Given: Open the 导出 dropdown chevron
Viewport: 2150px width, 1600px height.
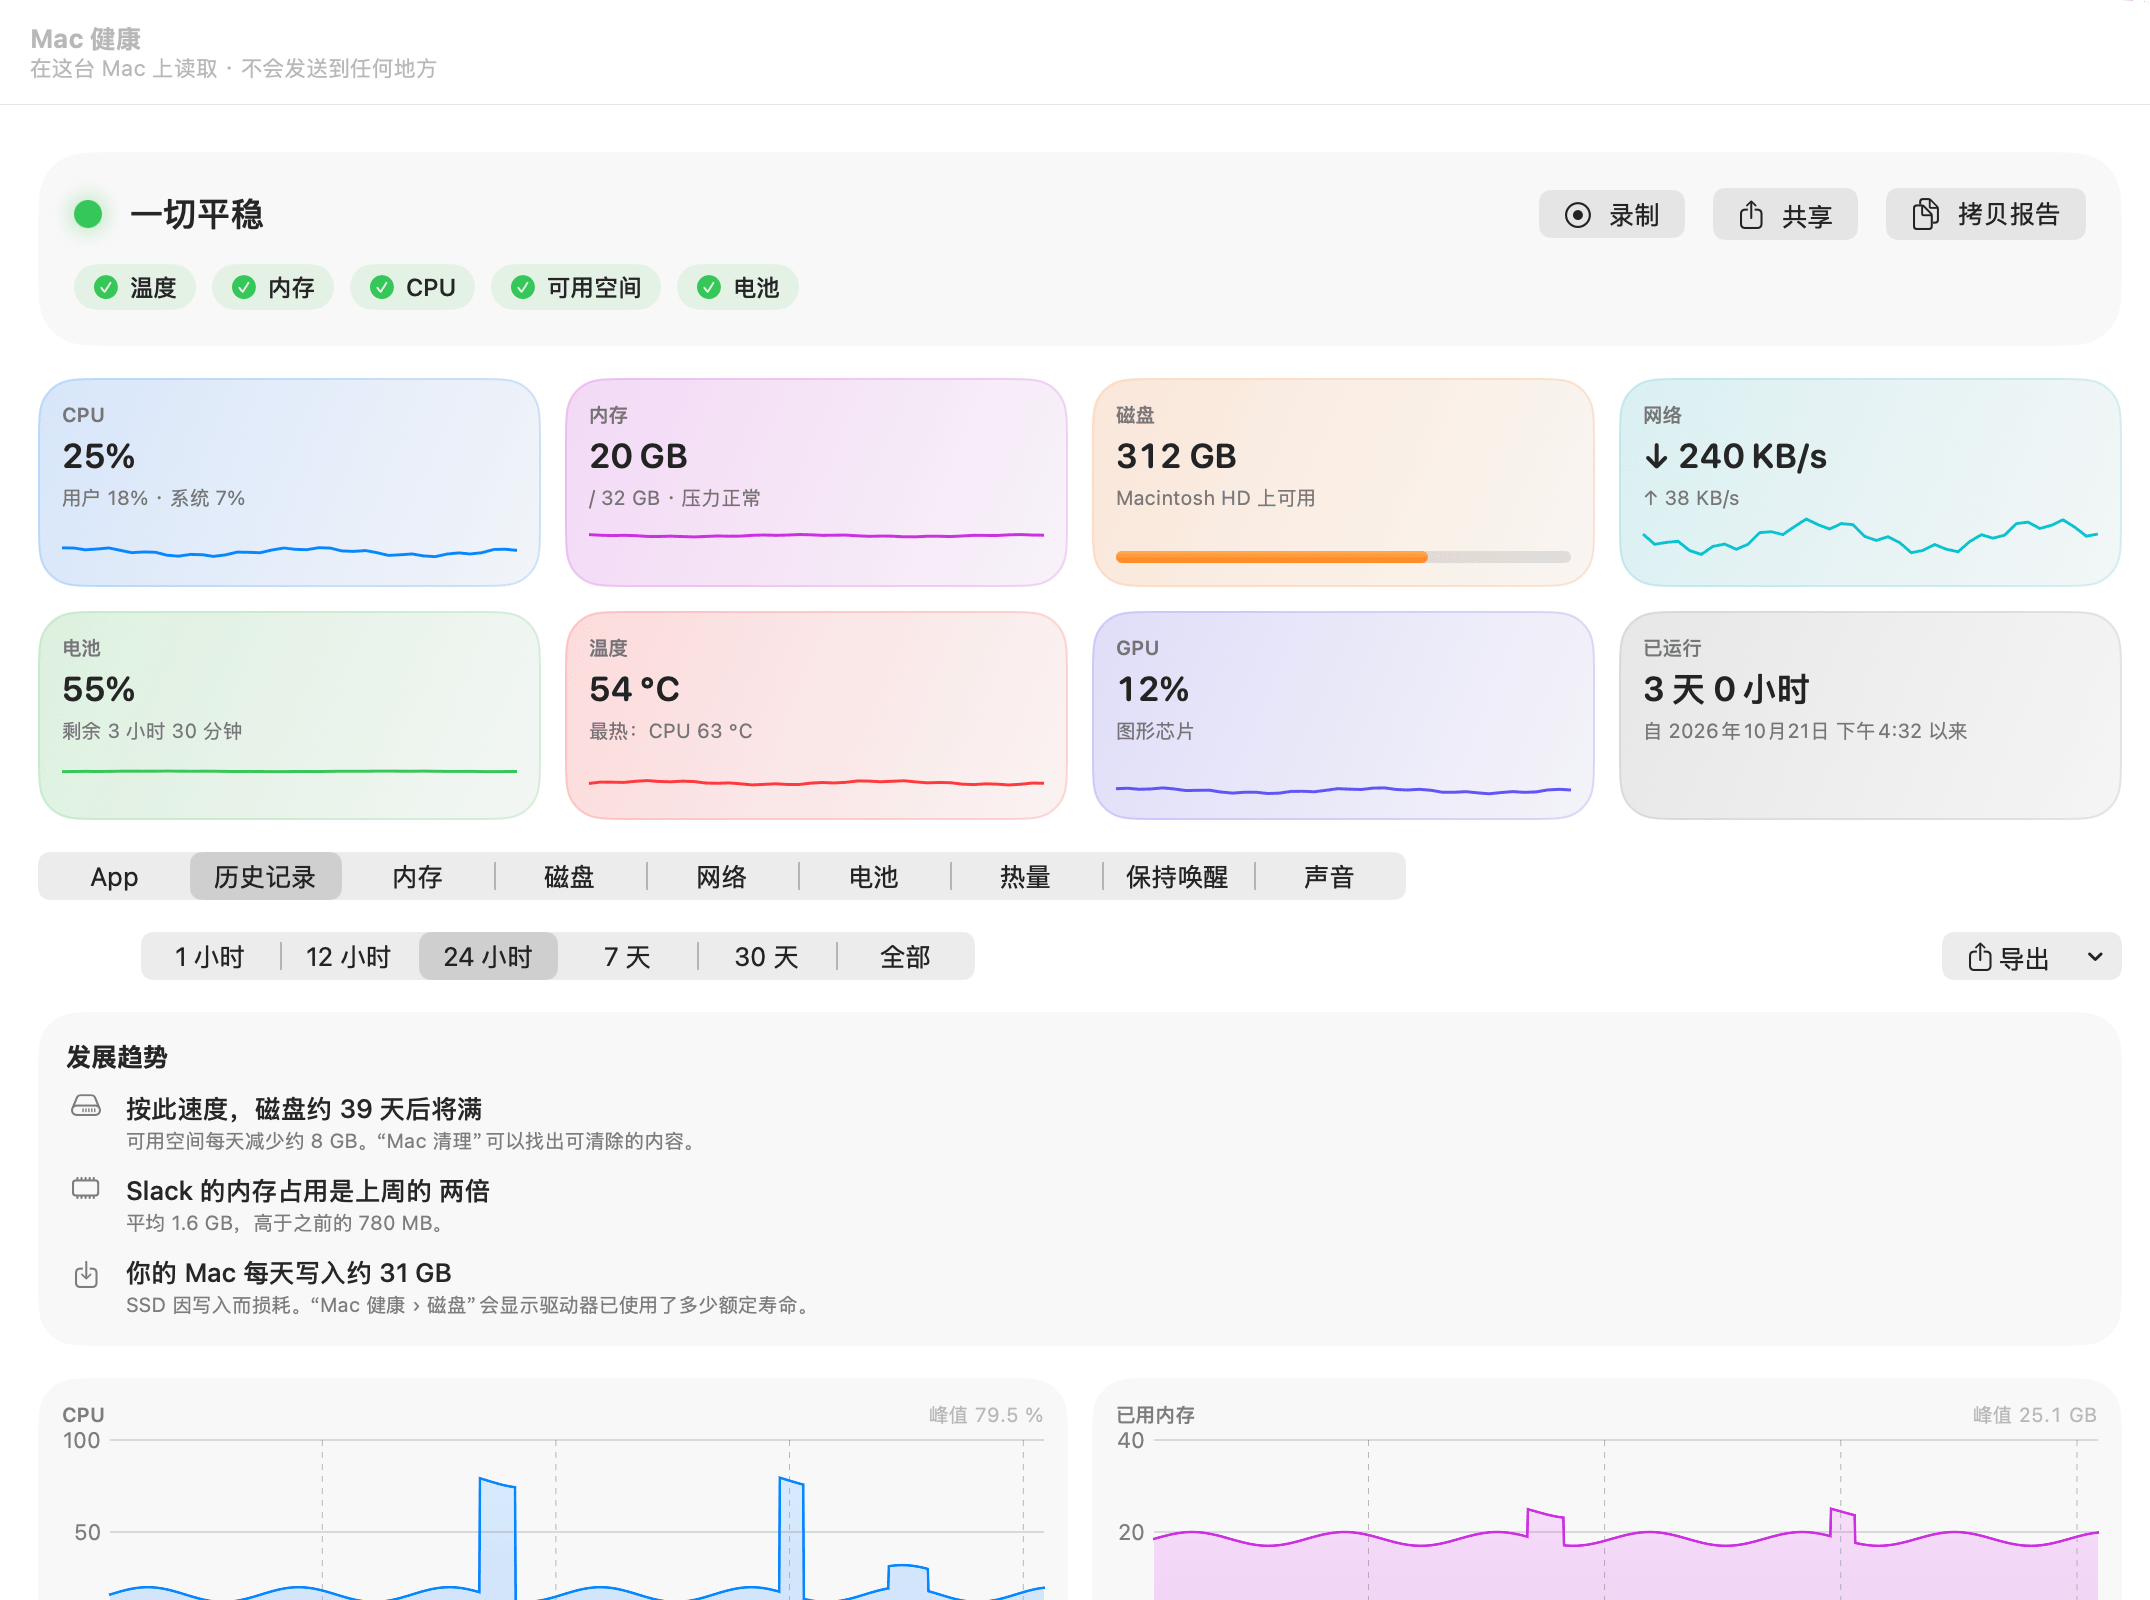Looking at the screenshot, I should tap(2095, 957).
